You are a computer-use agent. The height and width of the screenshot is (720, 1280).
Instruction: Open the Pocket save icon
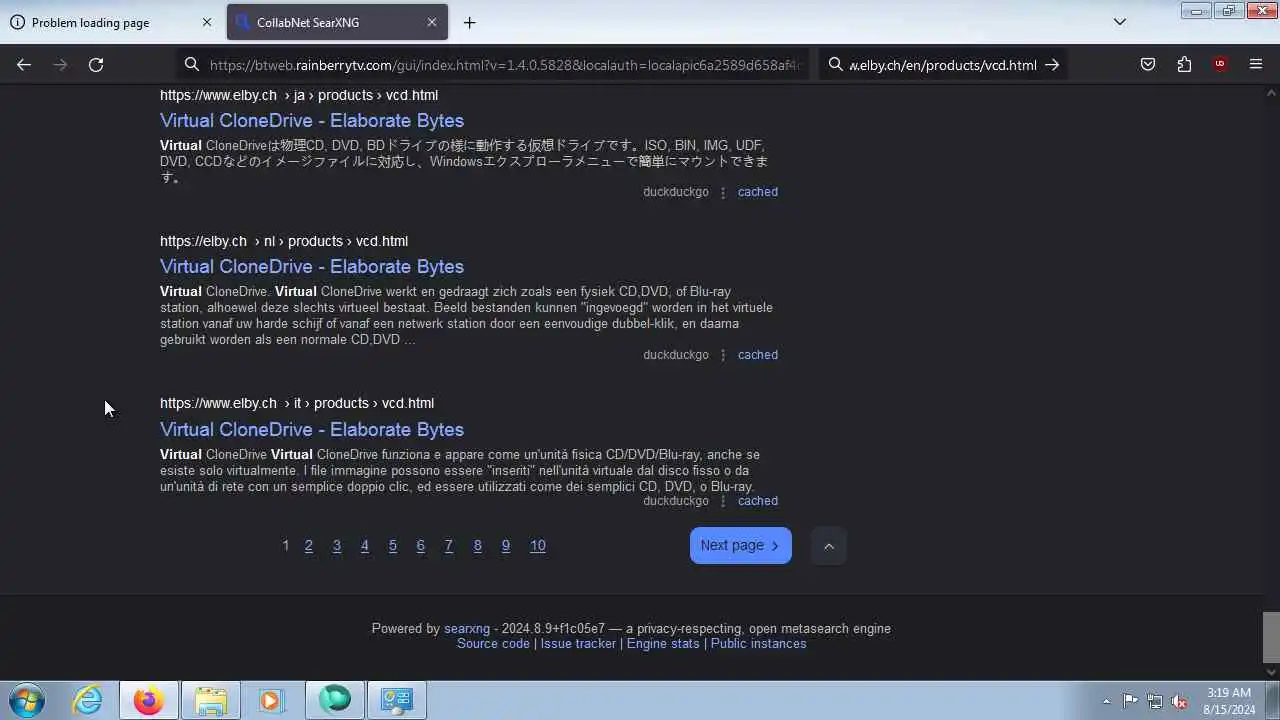point(1148,64)
